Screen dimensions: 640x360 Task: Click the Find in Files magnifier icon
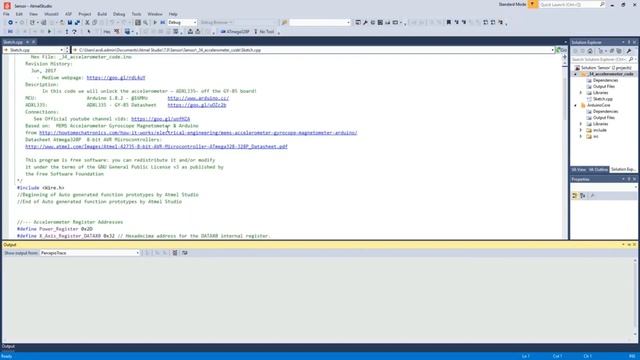(145, 22)
